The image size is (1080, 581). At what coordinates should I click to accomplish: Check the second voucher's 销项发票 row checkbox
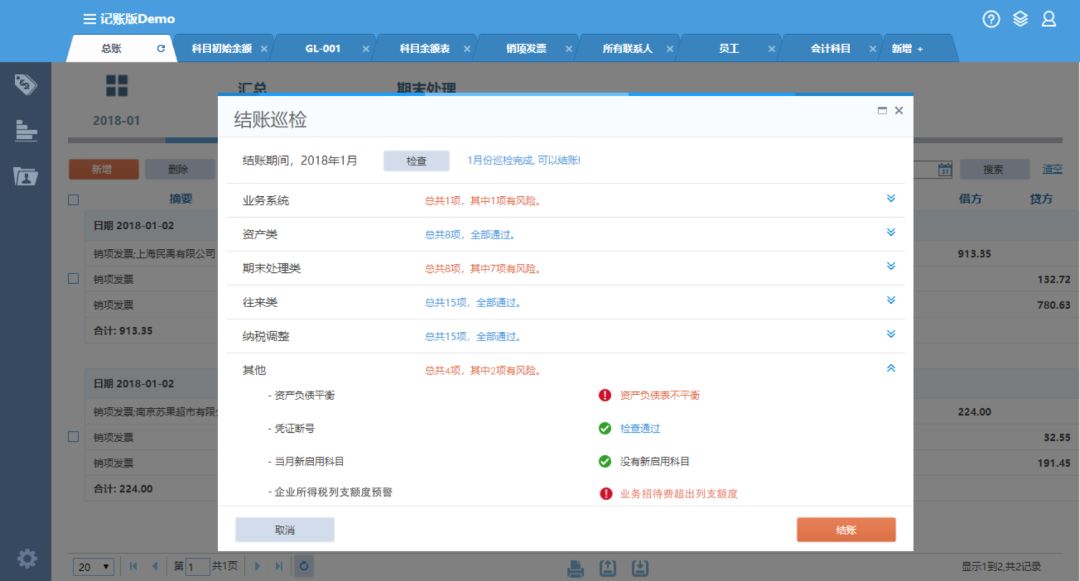74,437
